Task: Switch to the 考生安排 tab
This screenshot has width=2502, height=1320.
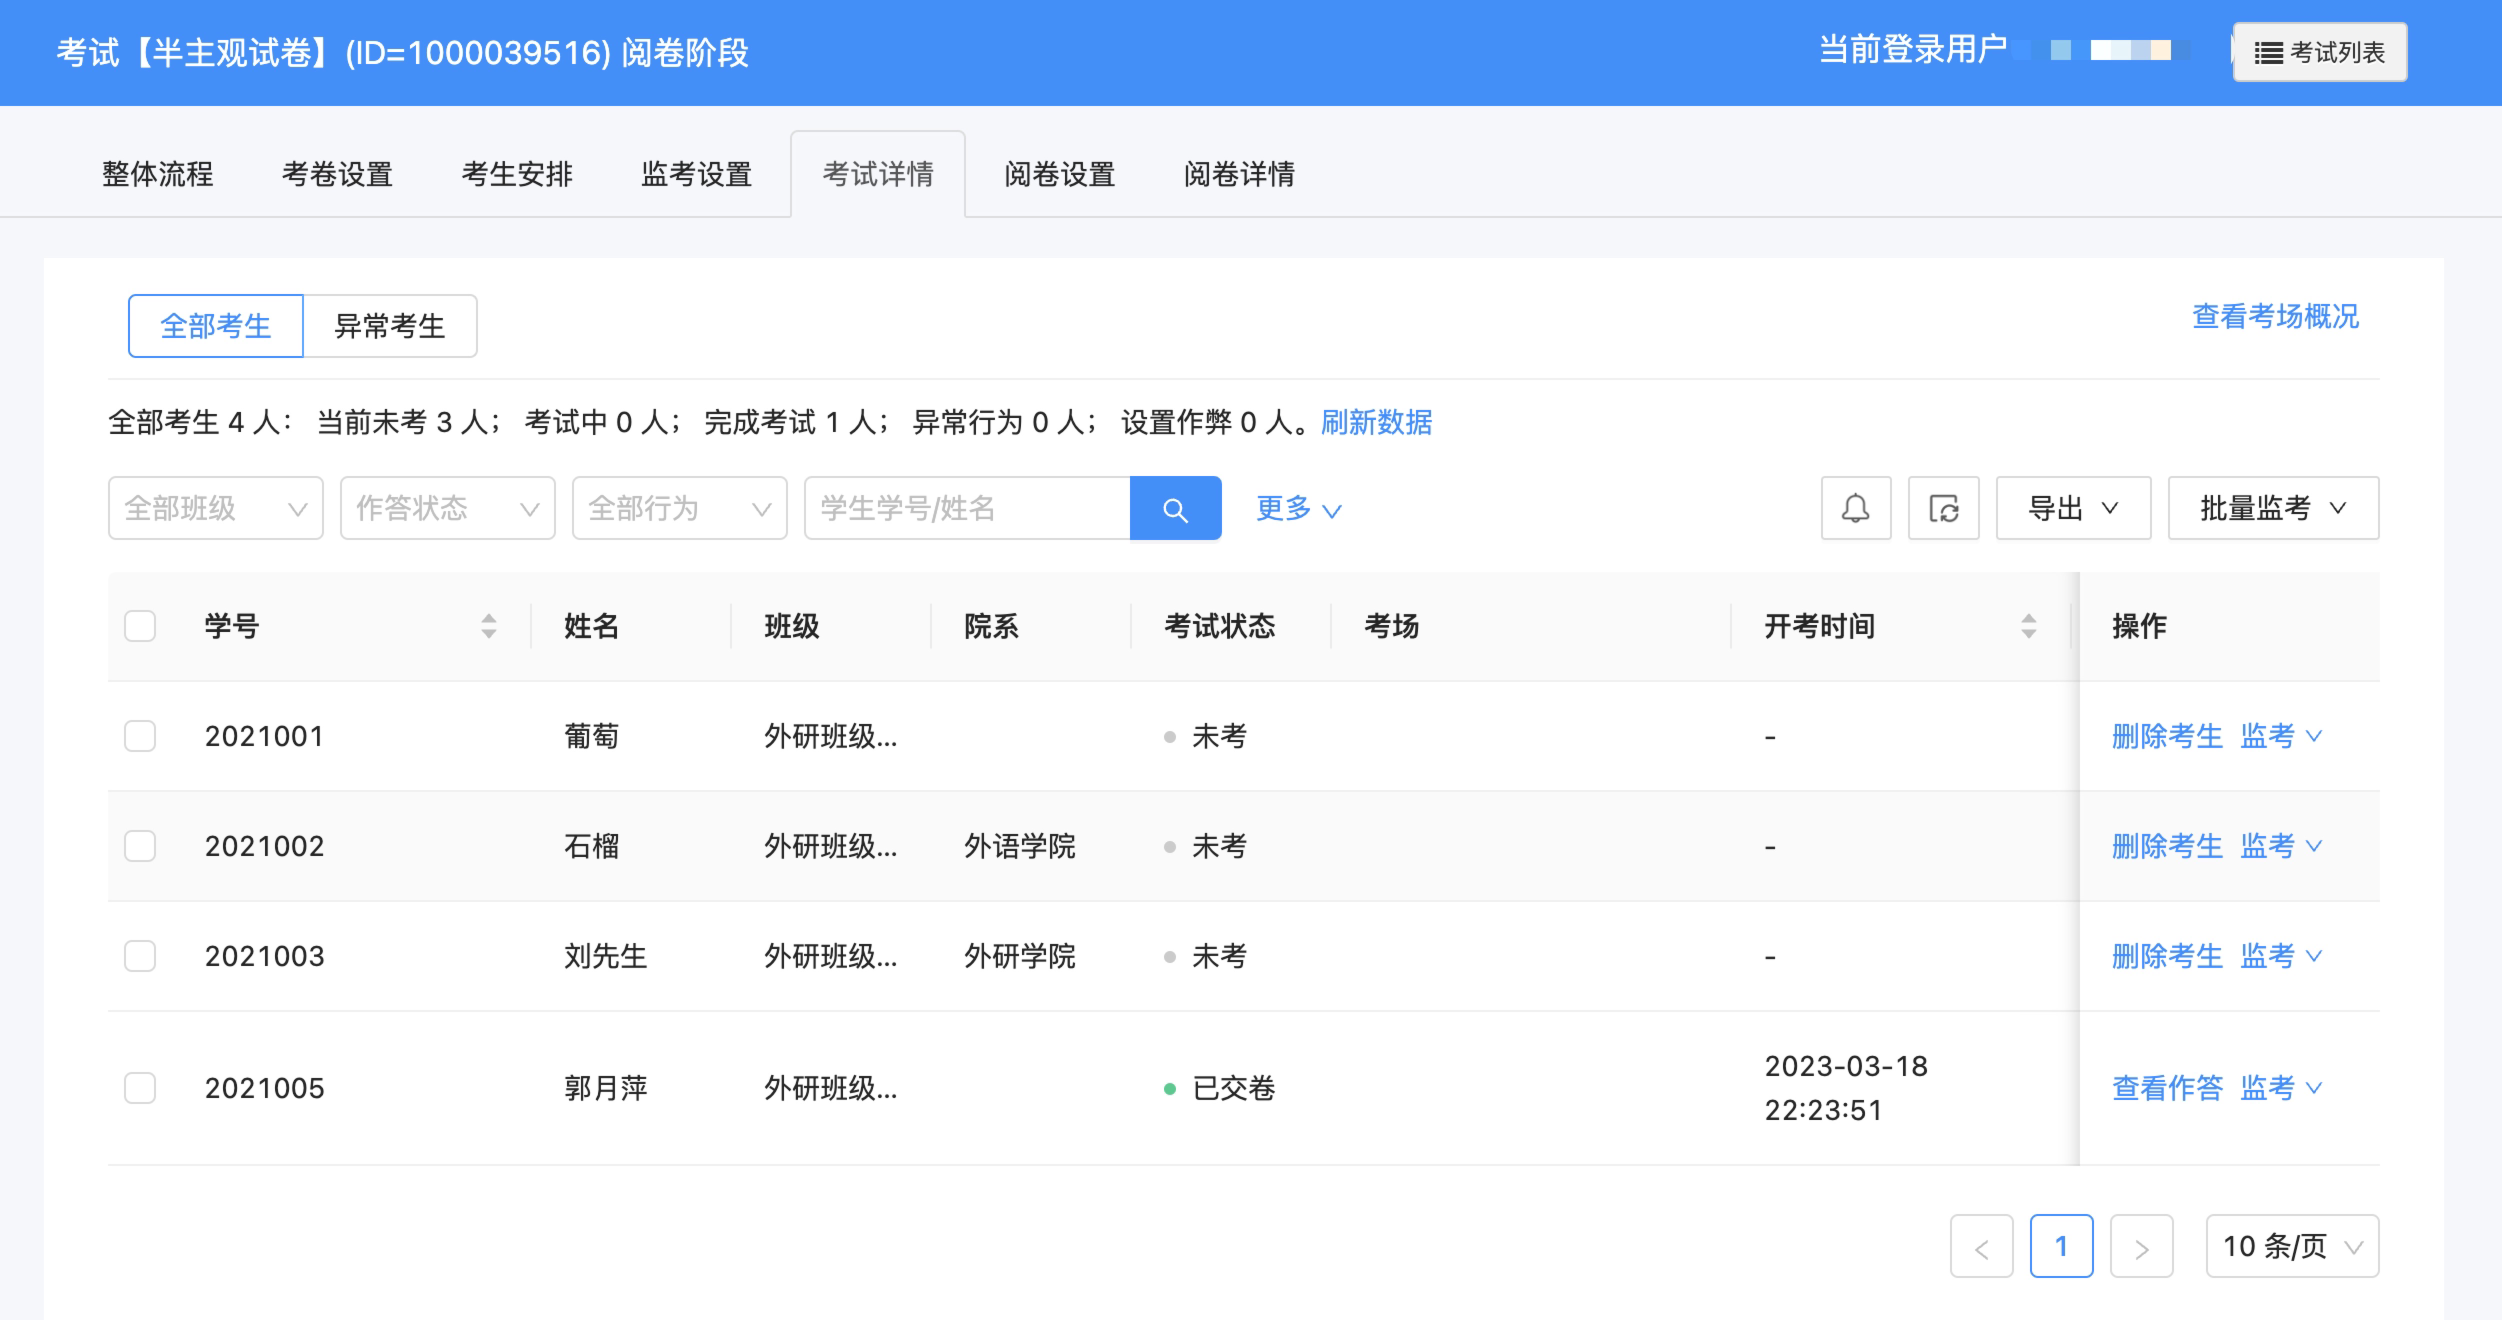Action: [517, 174]
